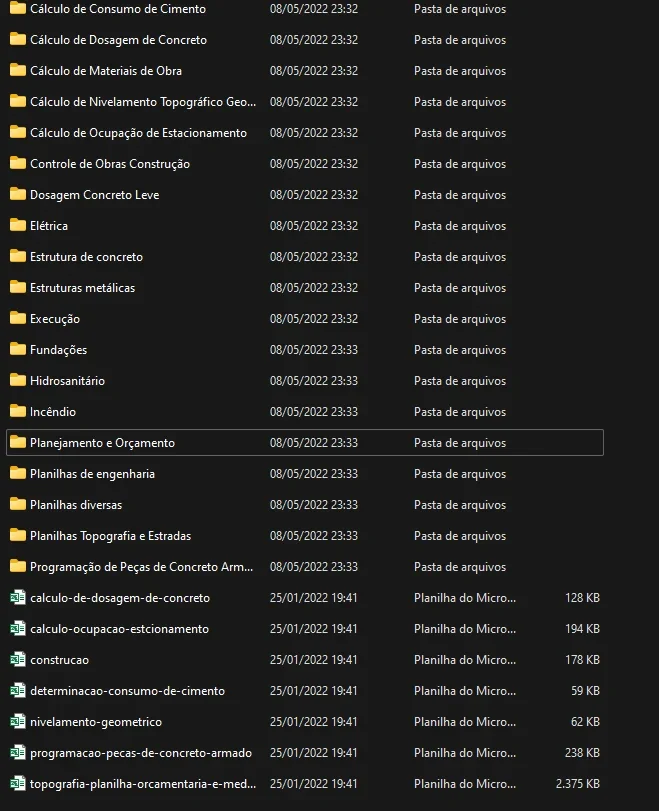Click topografia-planilha-orcamentaria spreadsheet entry
Viewport: 659px width, 811px height.
305,784
